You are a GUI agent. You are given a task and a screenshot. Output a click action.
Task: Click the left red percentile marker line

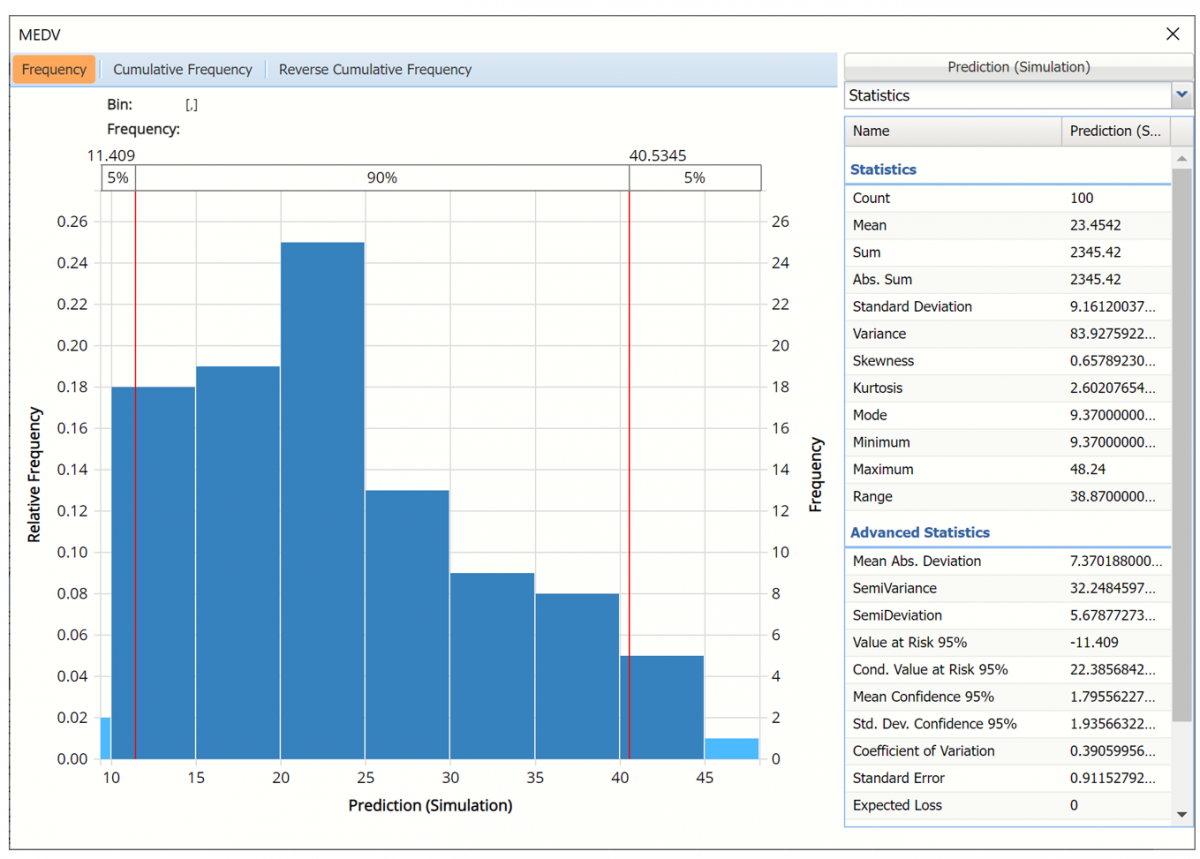135,470
